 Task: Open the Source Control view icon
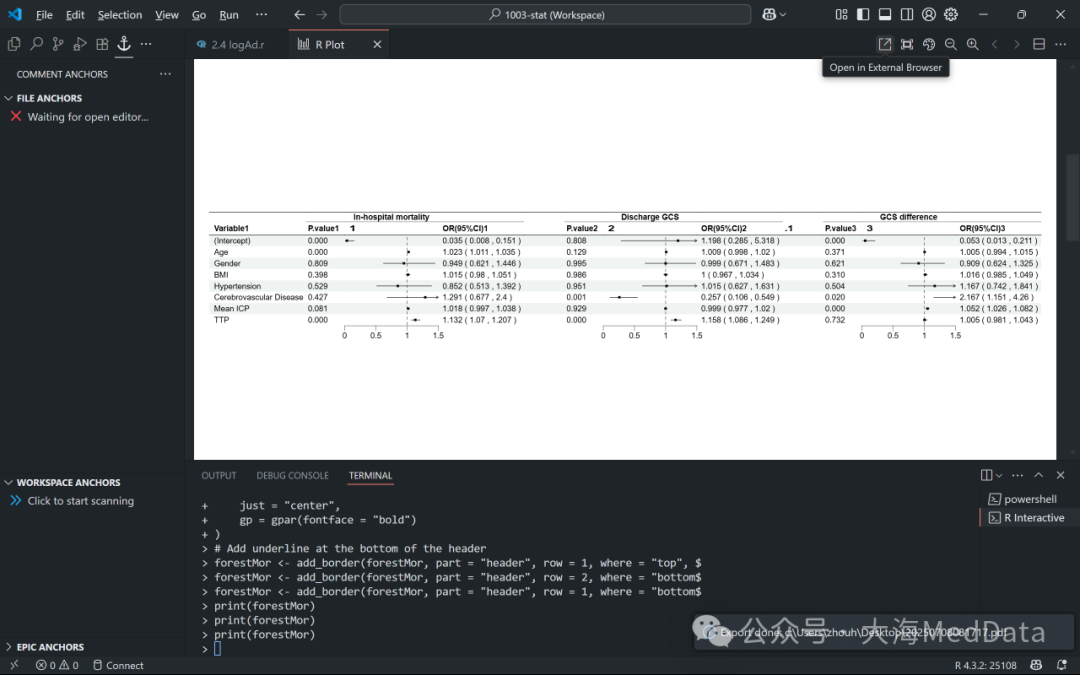click(x=58, y=44)
